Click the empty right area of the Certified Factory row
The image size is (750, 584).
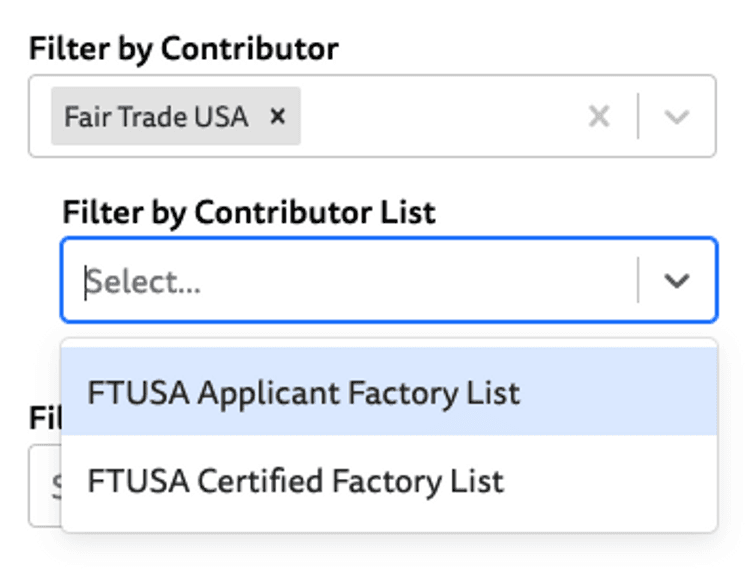pyautogui.click(x=610, y=480)
